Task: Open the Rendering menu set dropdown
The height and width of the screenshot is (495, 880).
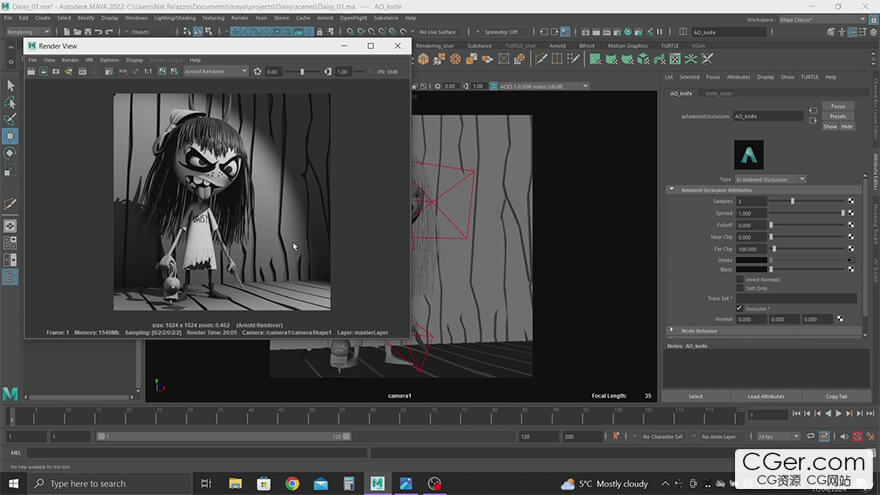Action: 26,32
